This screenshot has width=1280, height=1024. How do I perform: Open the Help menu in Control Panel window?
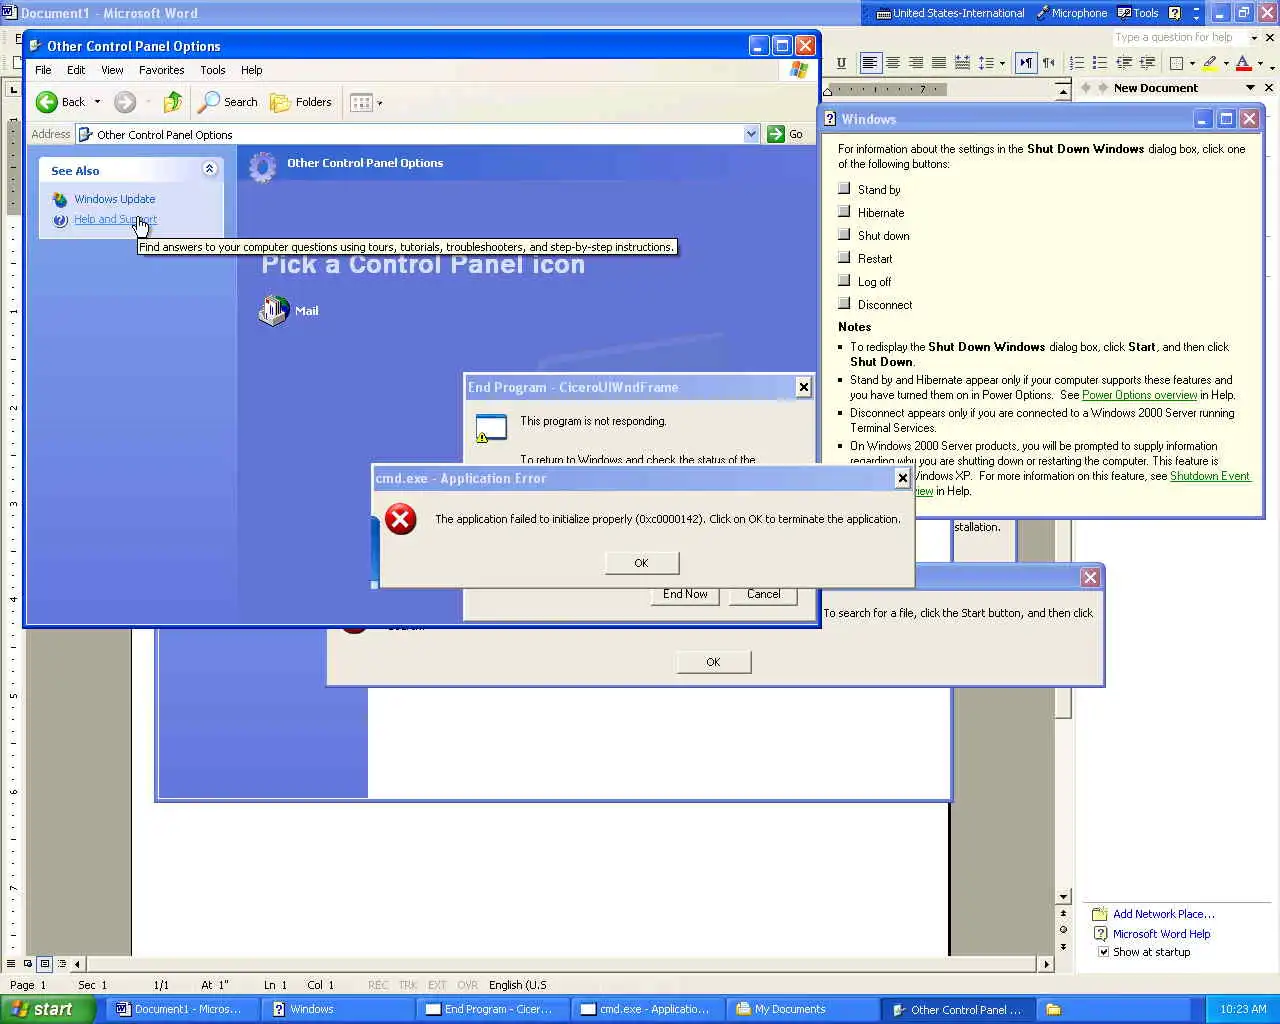pyautogui.click(x=252, y=70)
